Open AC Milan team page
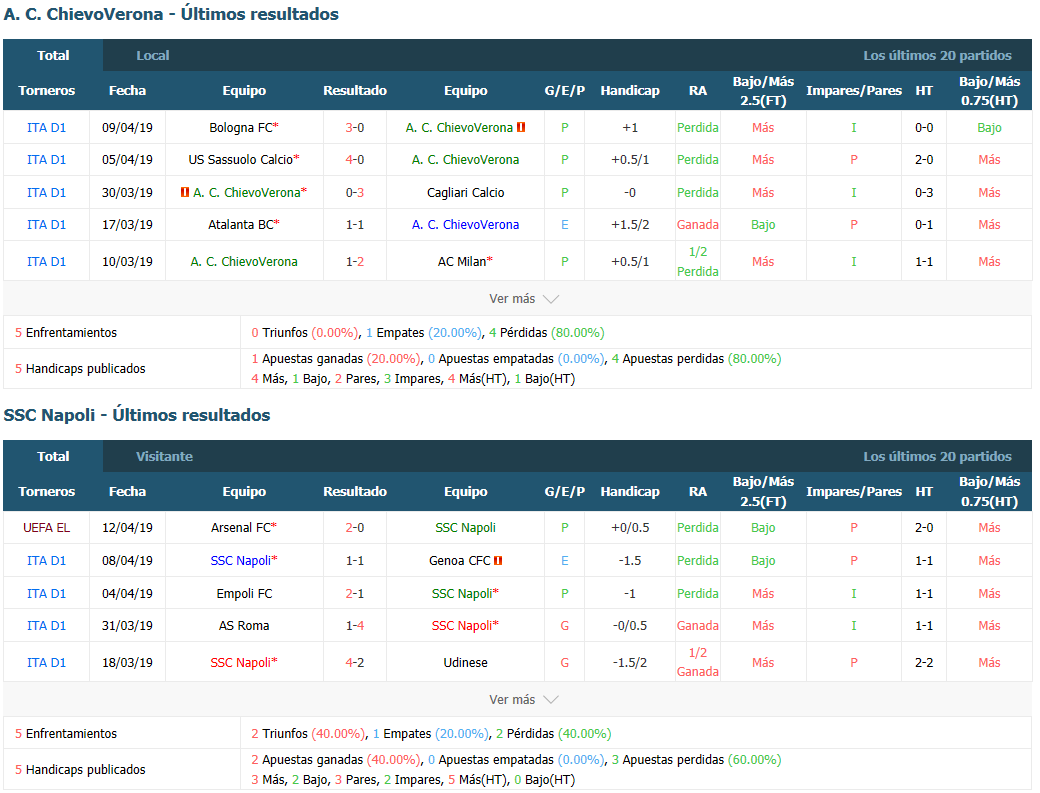1040x793 pixels. [x=462, y=261]
